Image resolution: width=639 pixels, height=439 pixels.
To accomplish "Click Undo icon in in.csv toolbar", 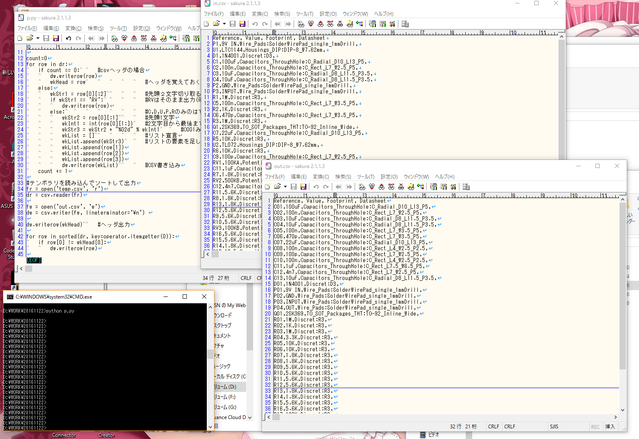I will coord(255,24).
